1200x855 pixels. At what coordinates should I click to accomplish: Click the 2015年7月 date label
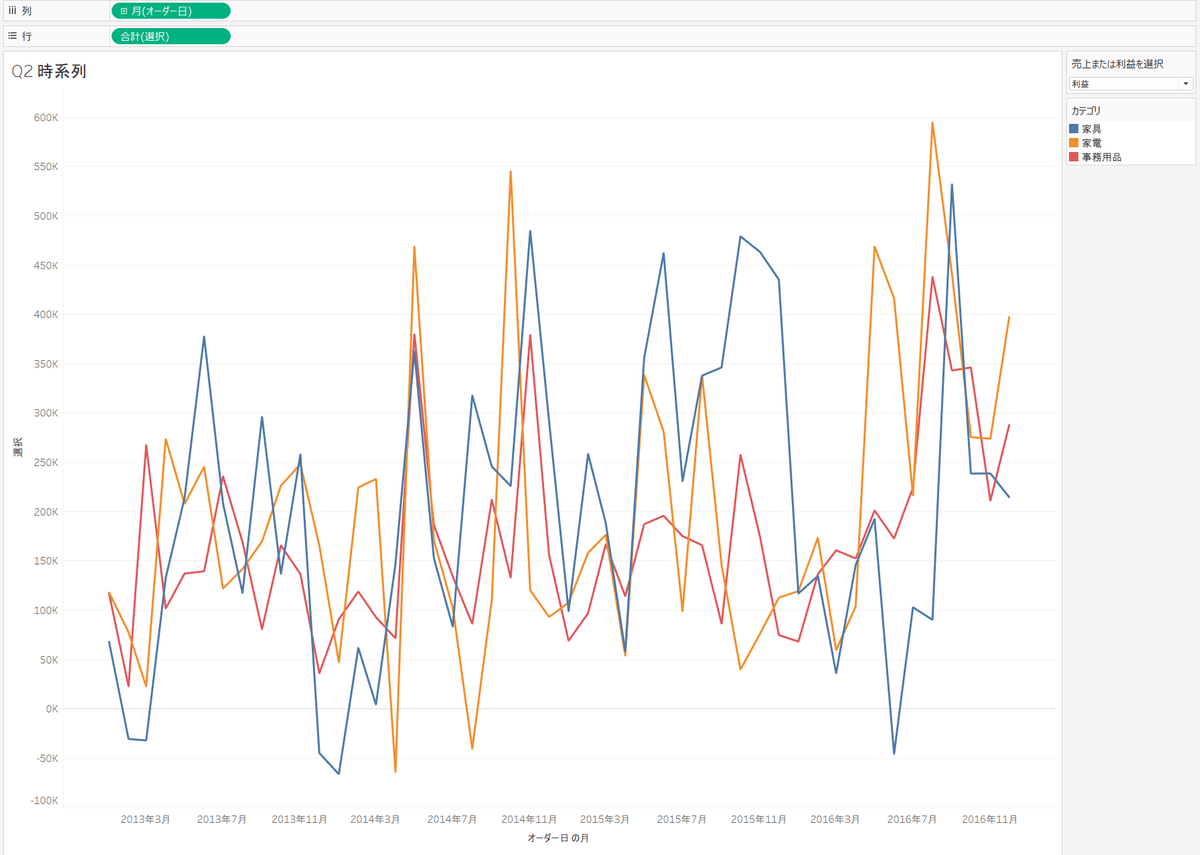(682, 819)
